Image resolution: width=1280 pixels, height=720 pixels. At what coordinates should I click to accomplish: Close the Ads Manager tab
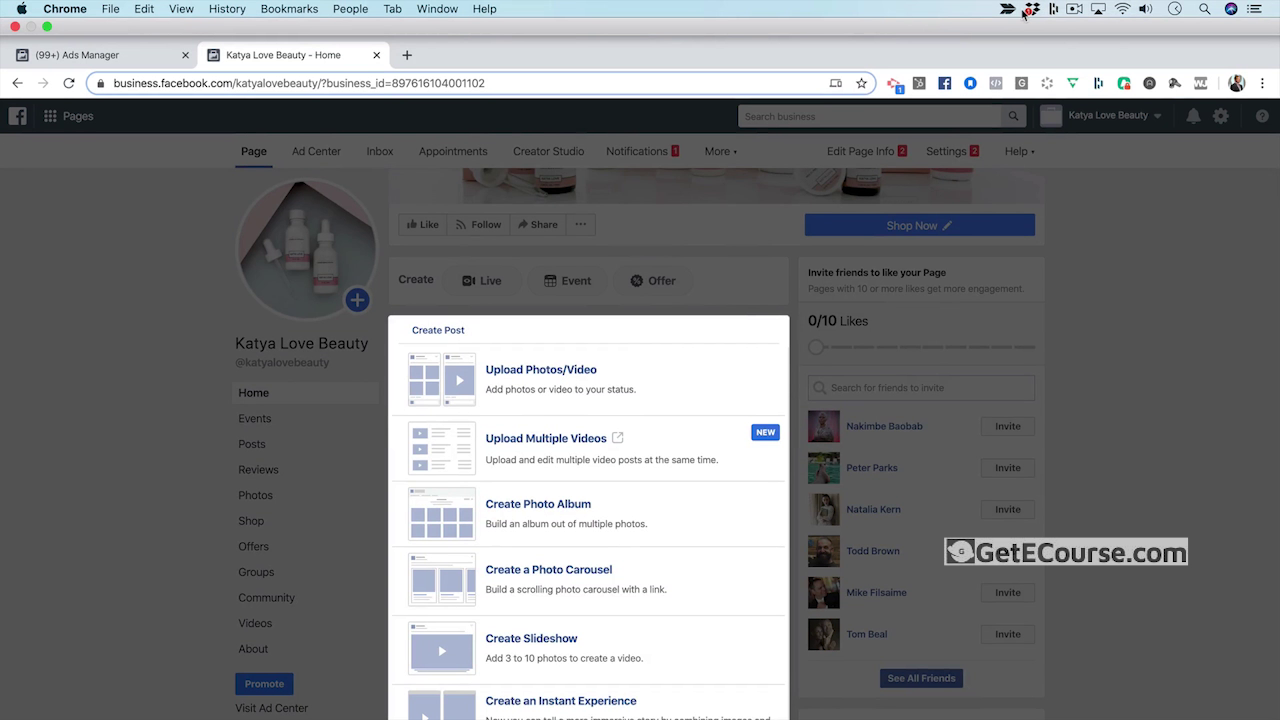click(185, 55)
